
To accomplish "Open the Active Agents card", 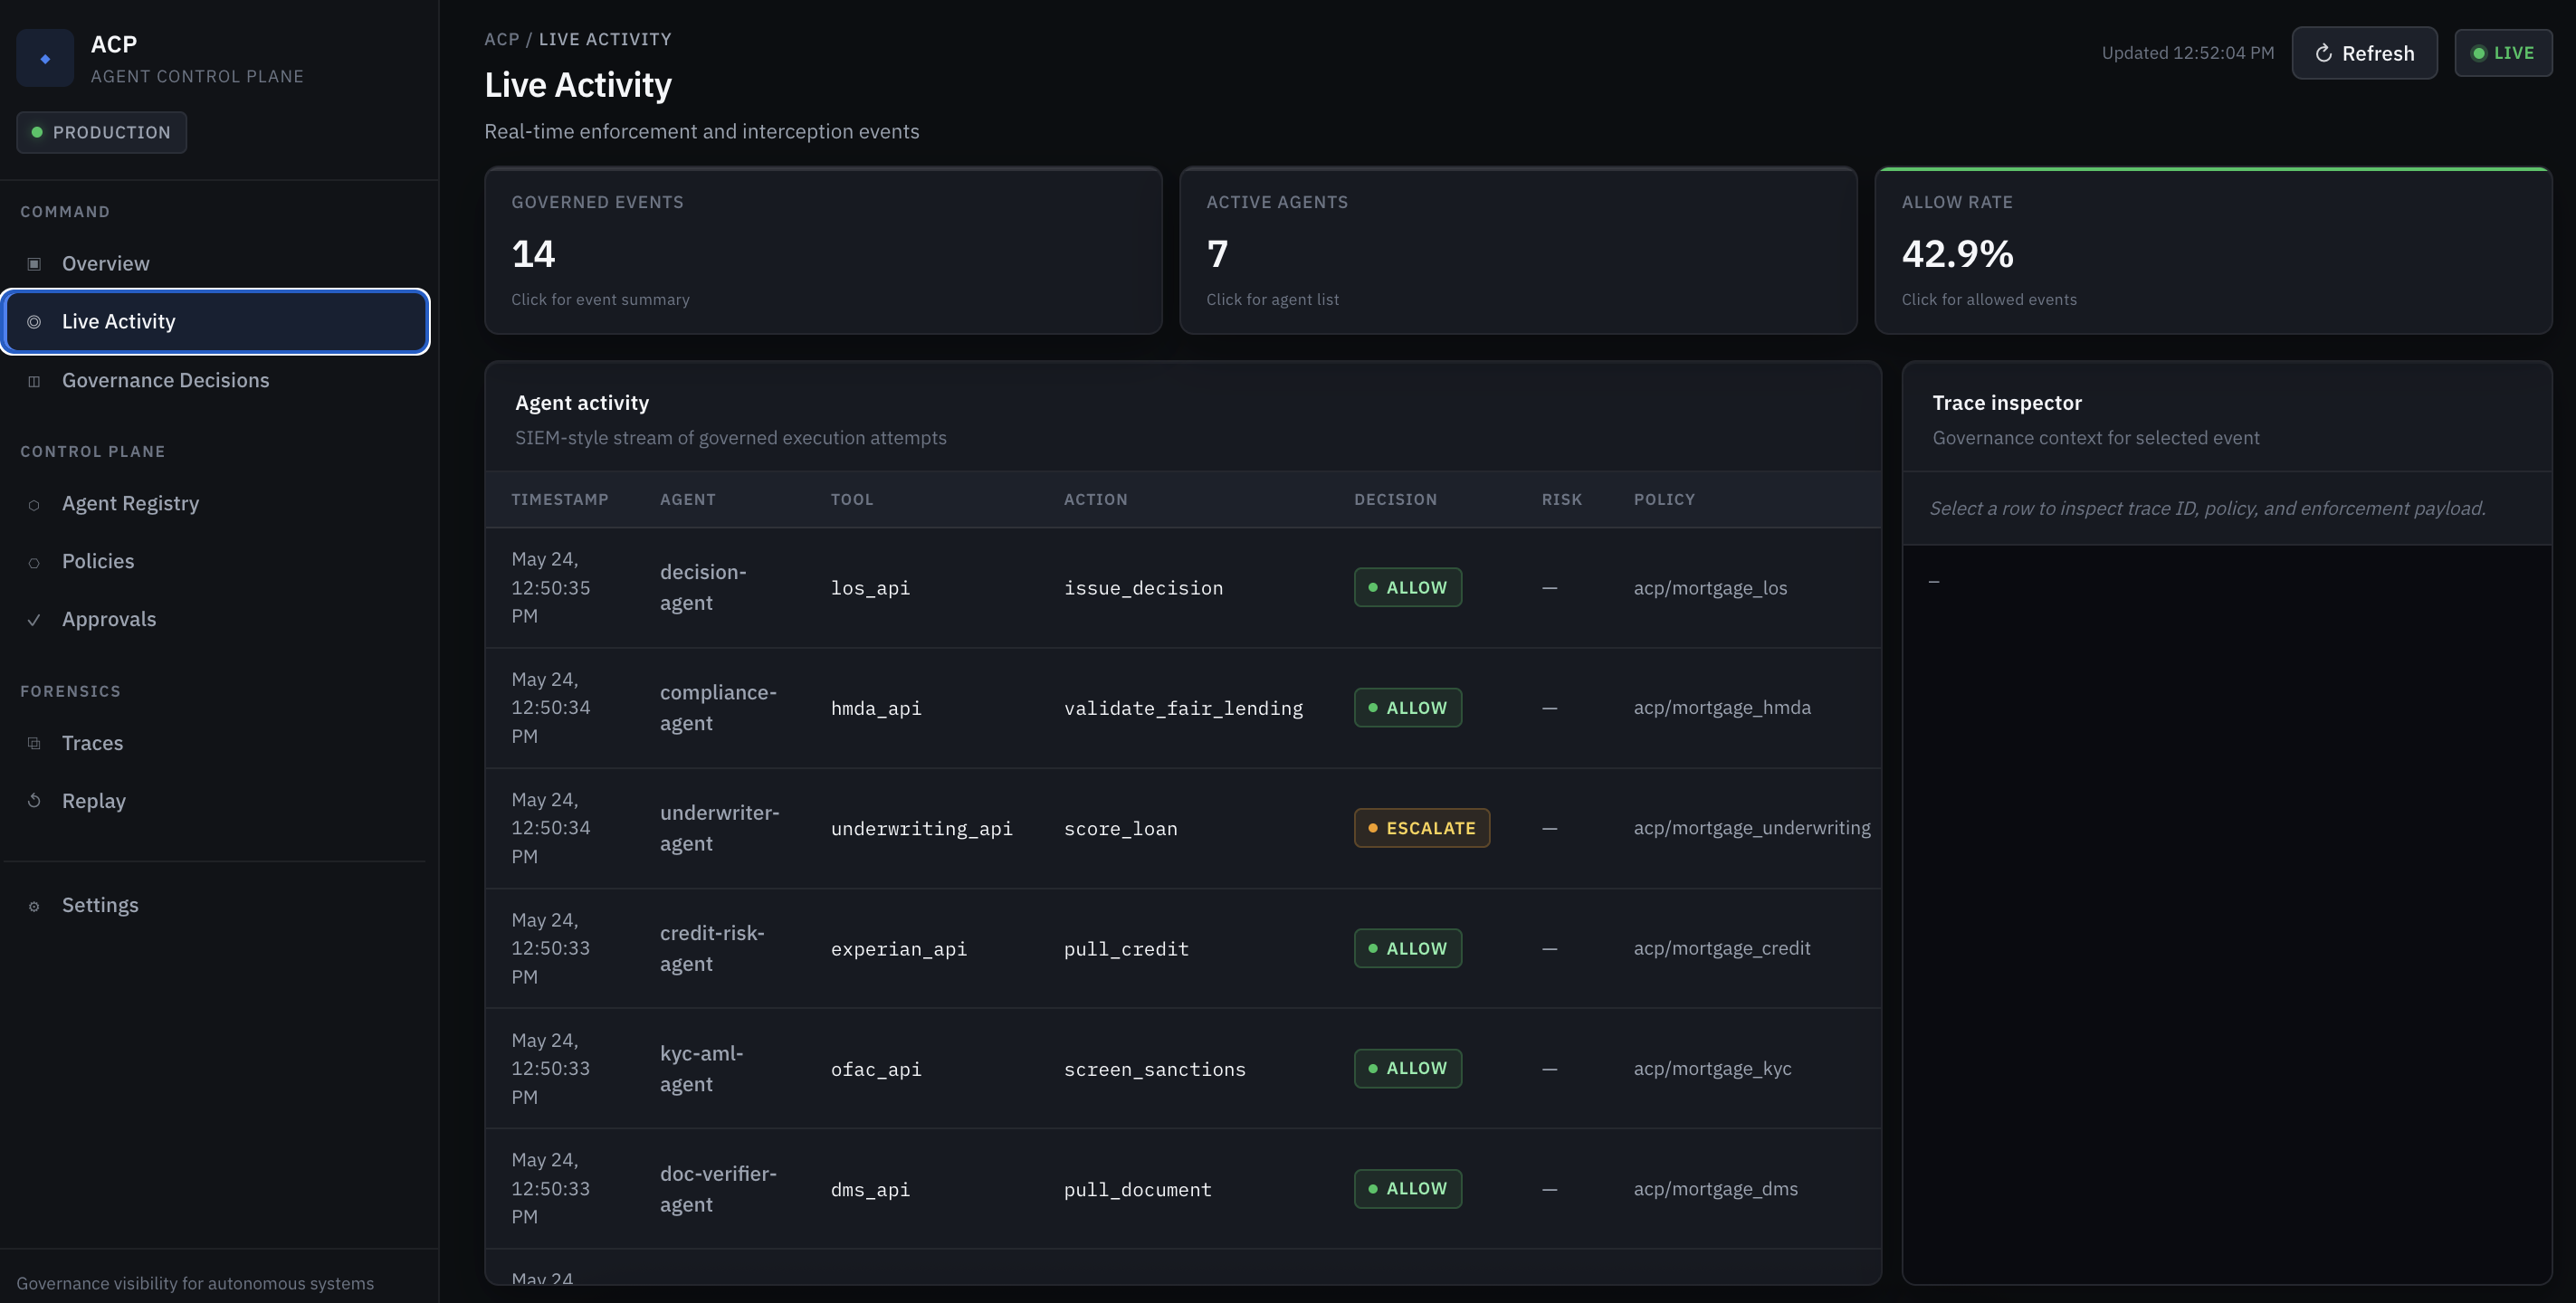I will click(1518, 250).
